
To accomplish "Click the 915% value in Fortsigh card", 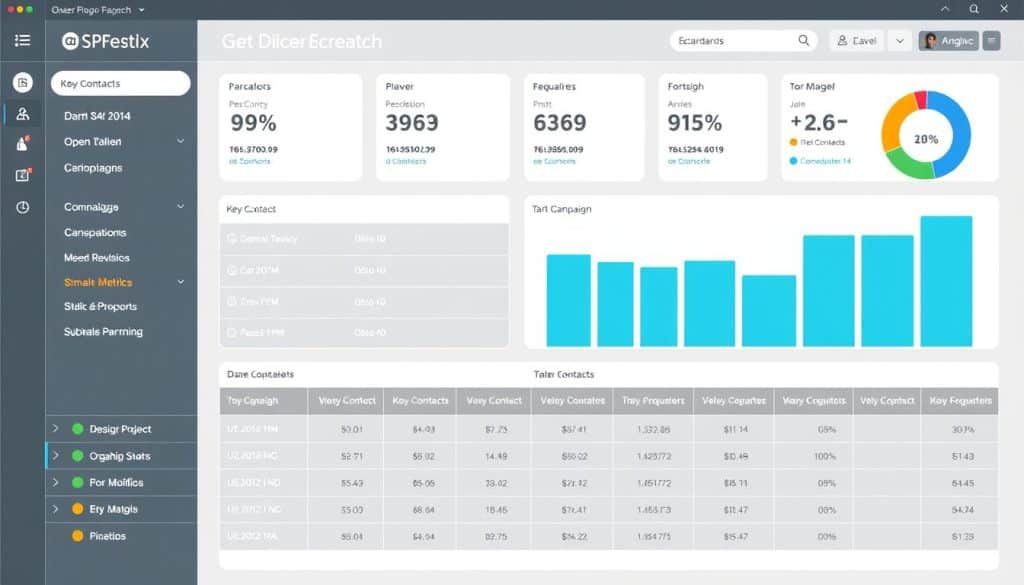I will tap(695, 123).
